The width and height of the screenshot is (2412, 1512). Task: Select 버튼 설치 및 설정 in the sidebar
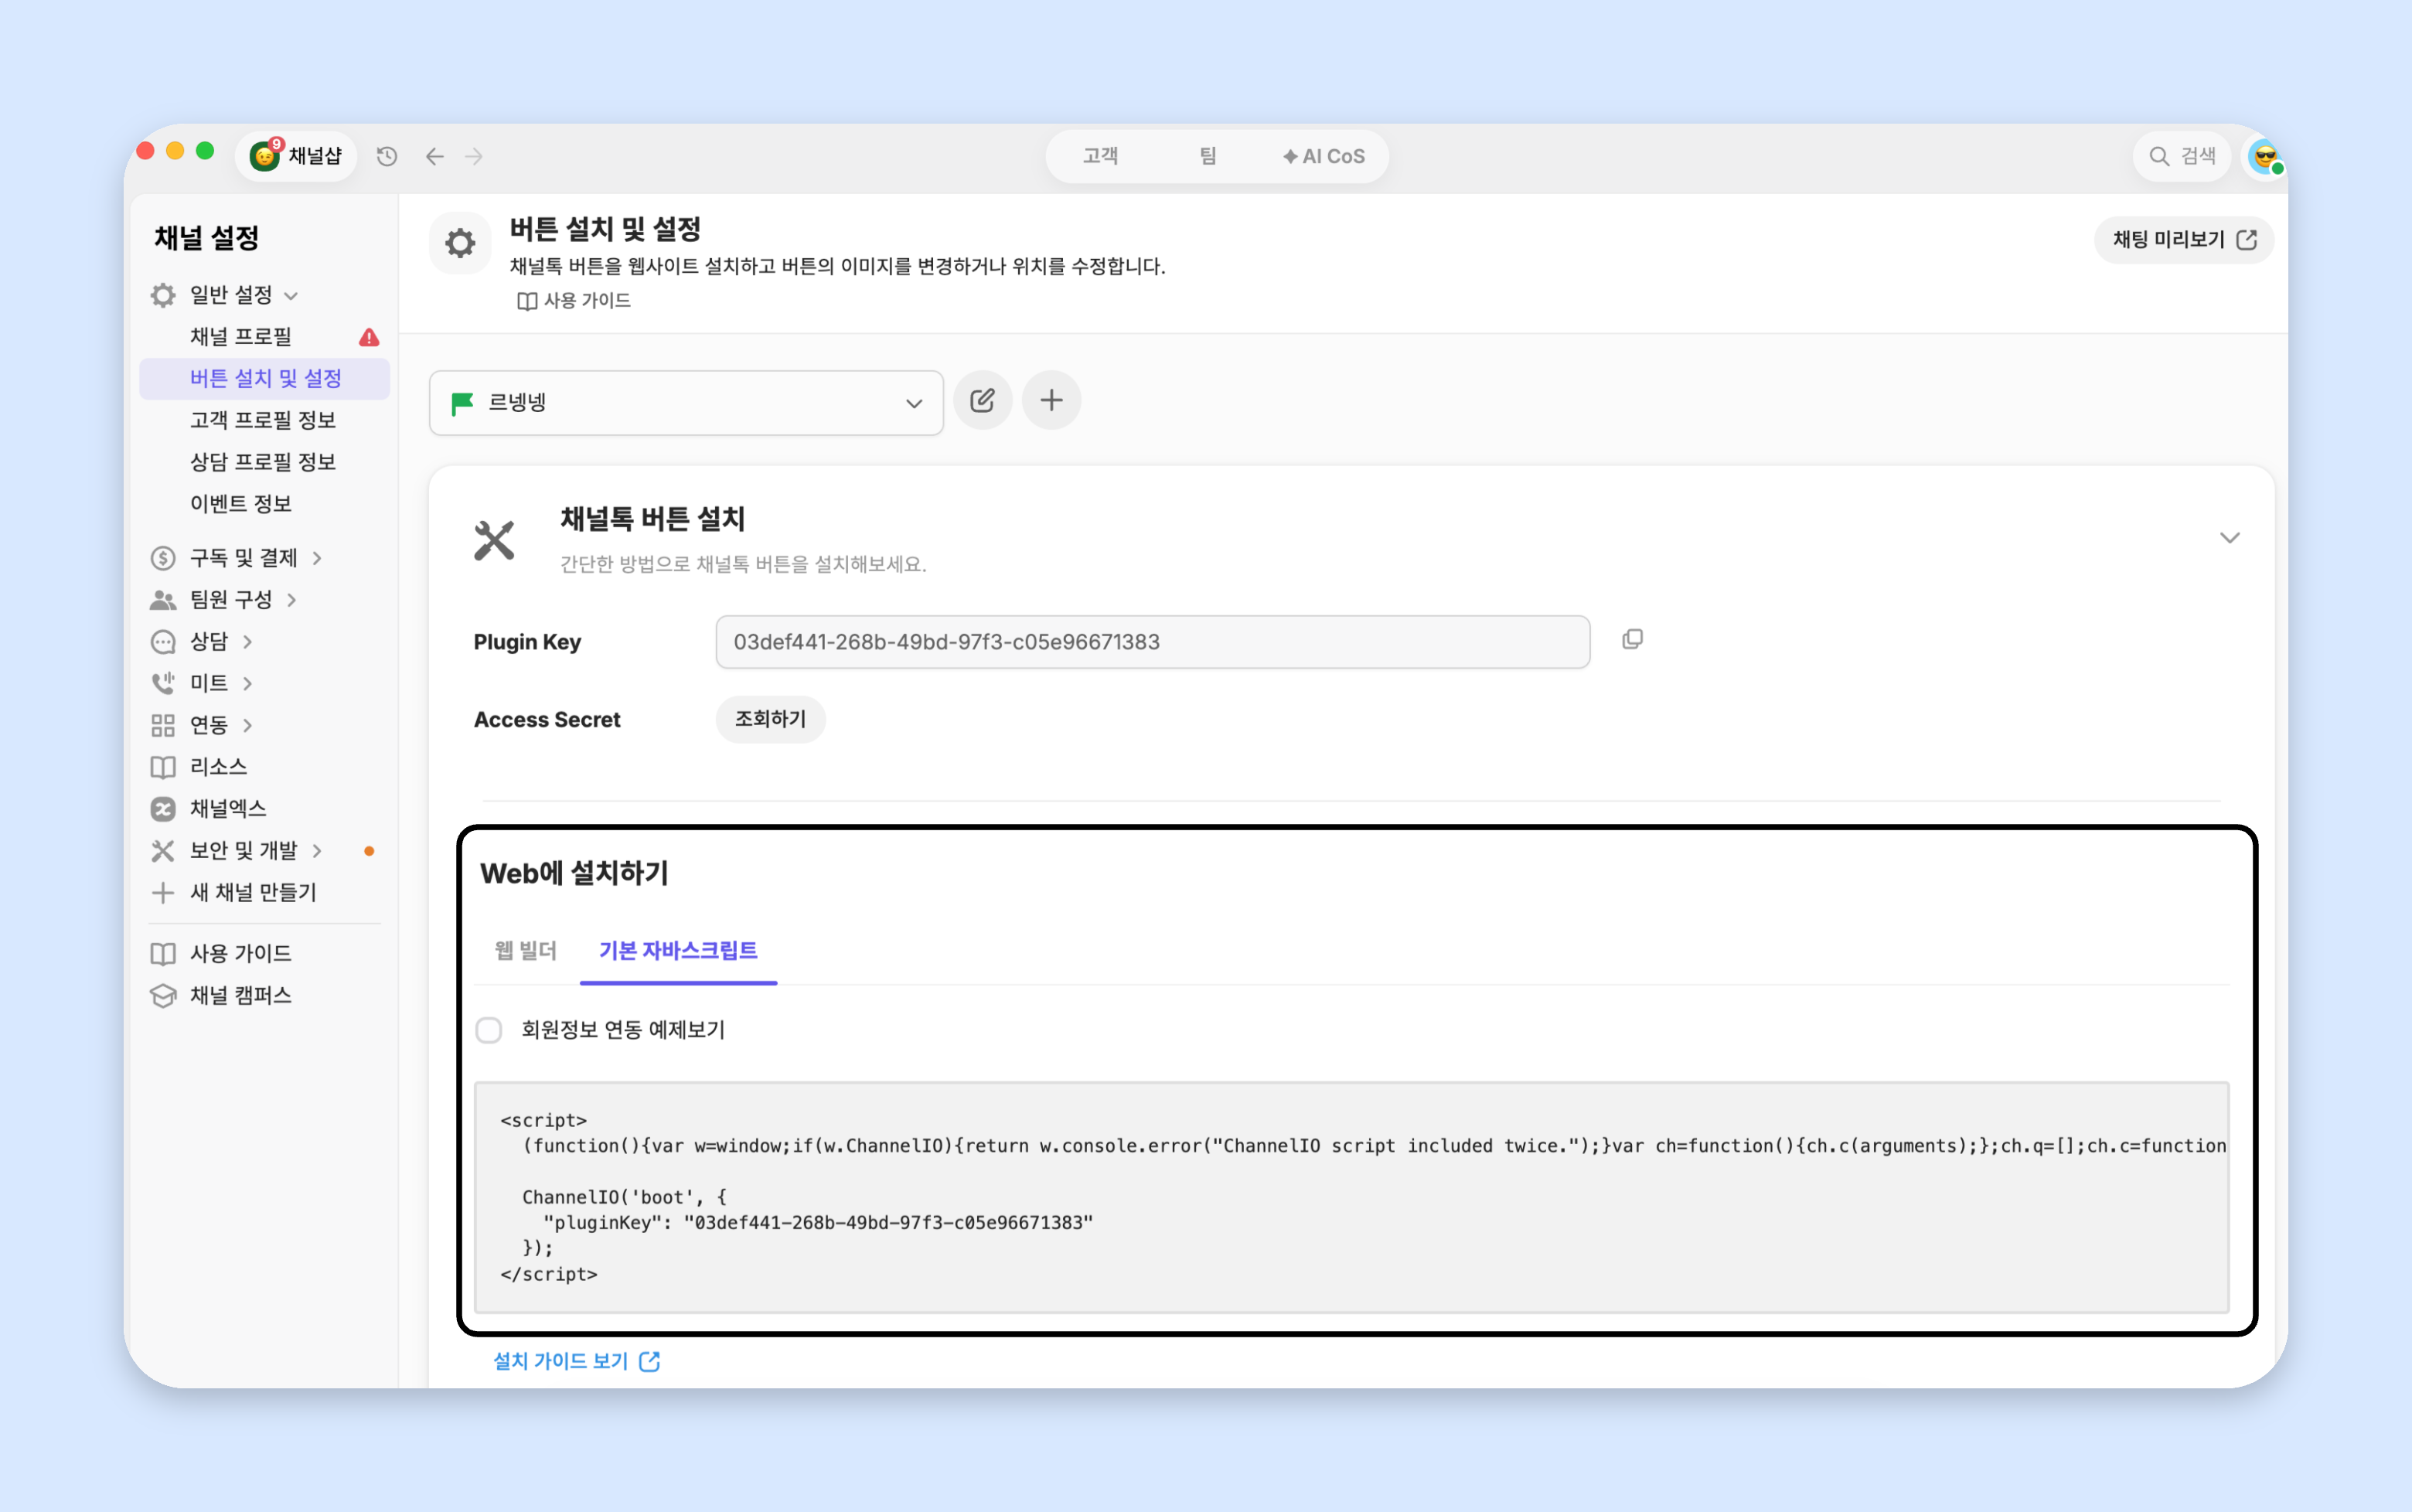point(265,379)
